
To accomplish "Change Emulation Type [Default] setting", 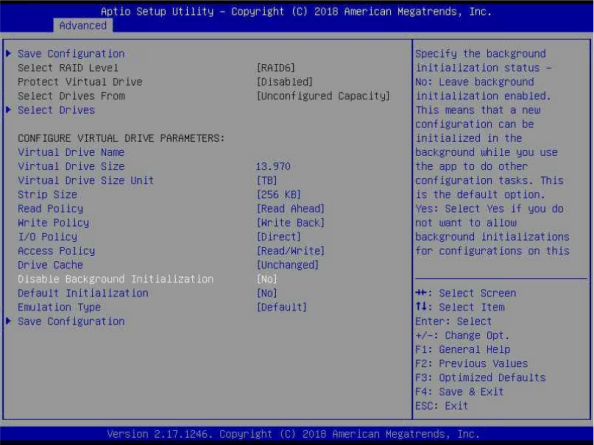I will pyautogui.click(x=281, y=307).
